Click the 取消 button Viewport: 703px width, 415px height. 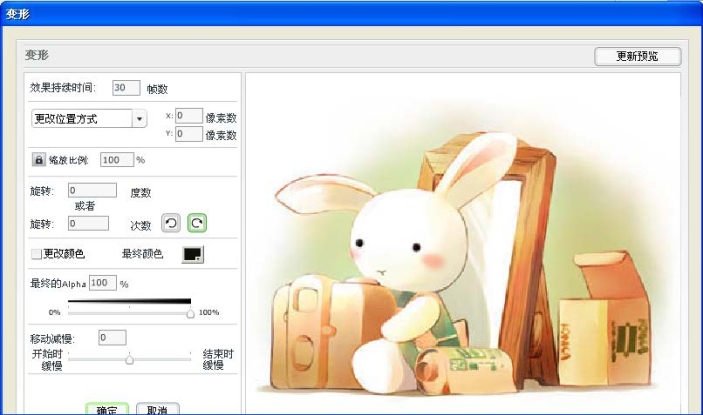[156, 409]
